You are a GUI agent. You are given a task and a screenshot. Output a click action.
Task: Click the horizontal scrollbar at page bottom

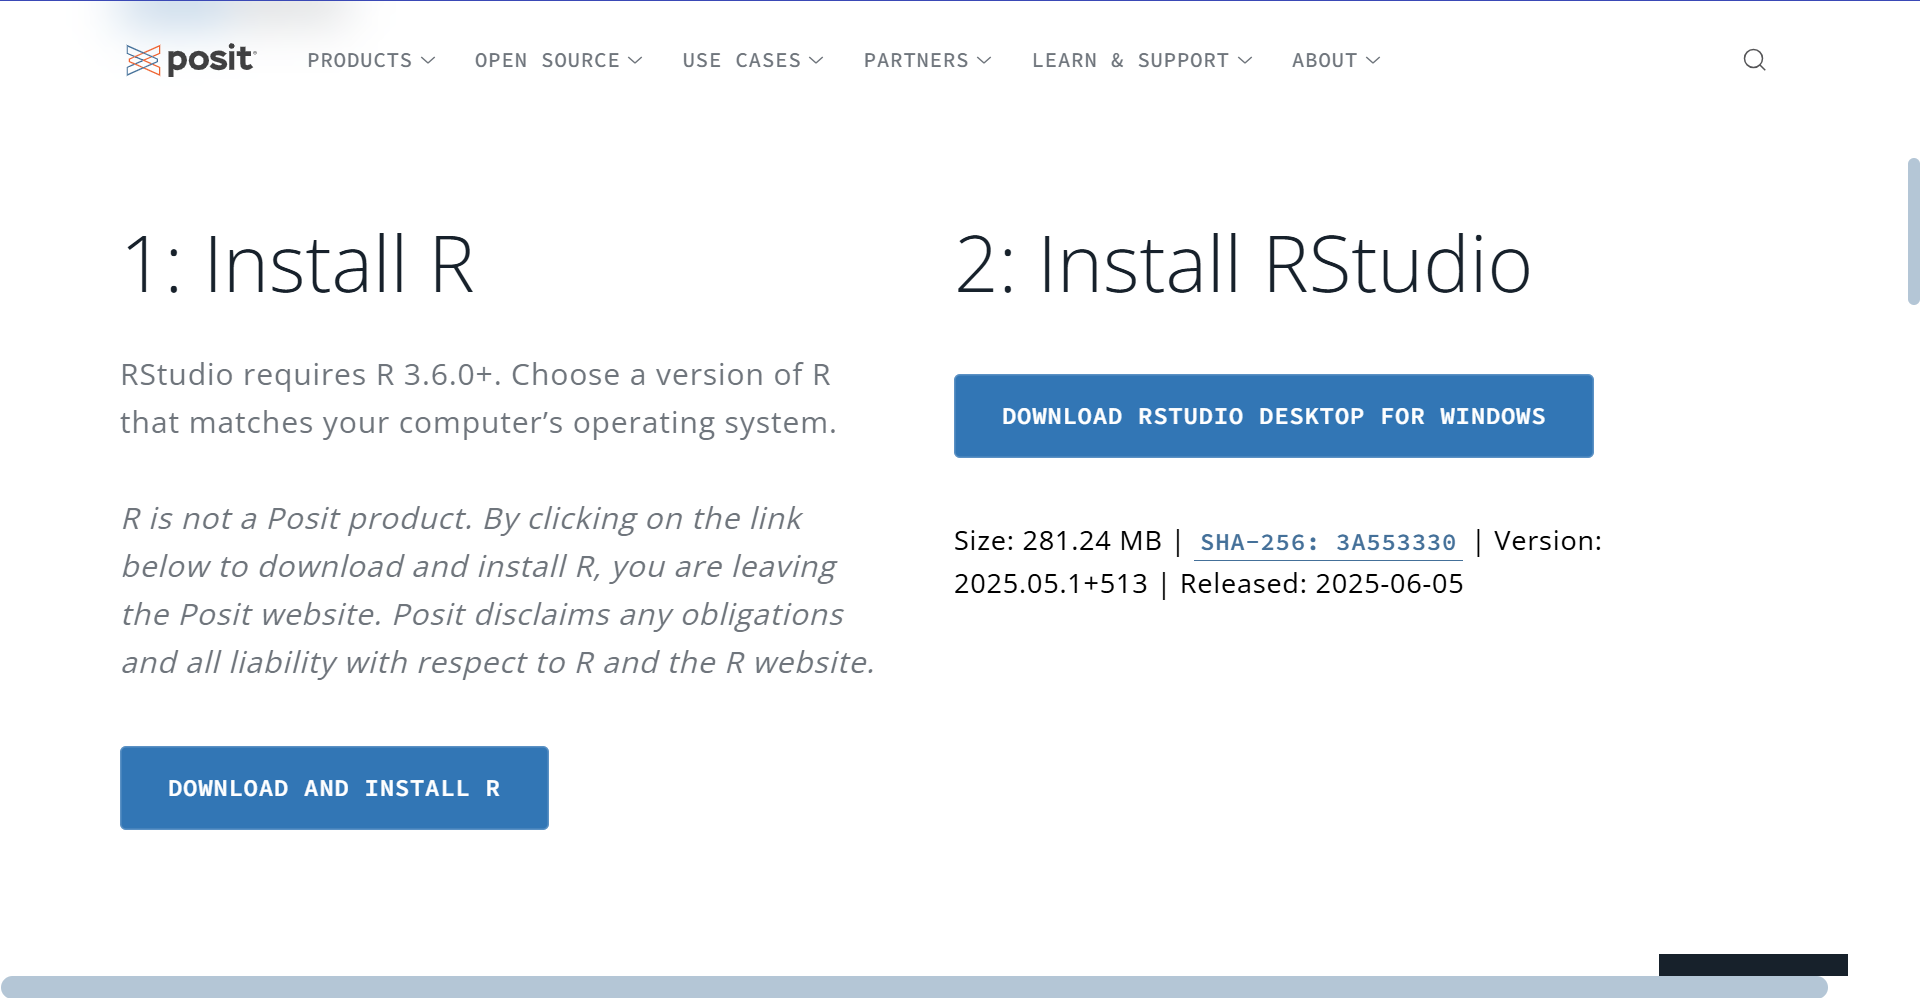pyautogui.click(x=914, y=987)
